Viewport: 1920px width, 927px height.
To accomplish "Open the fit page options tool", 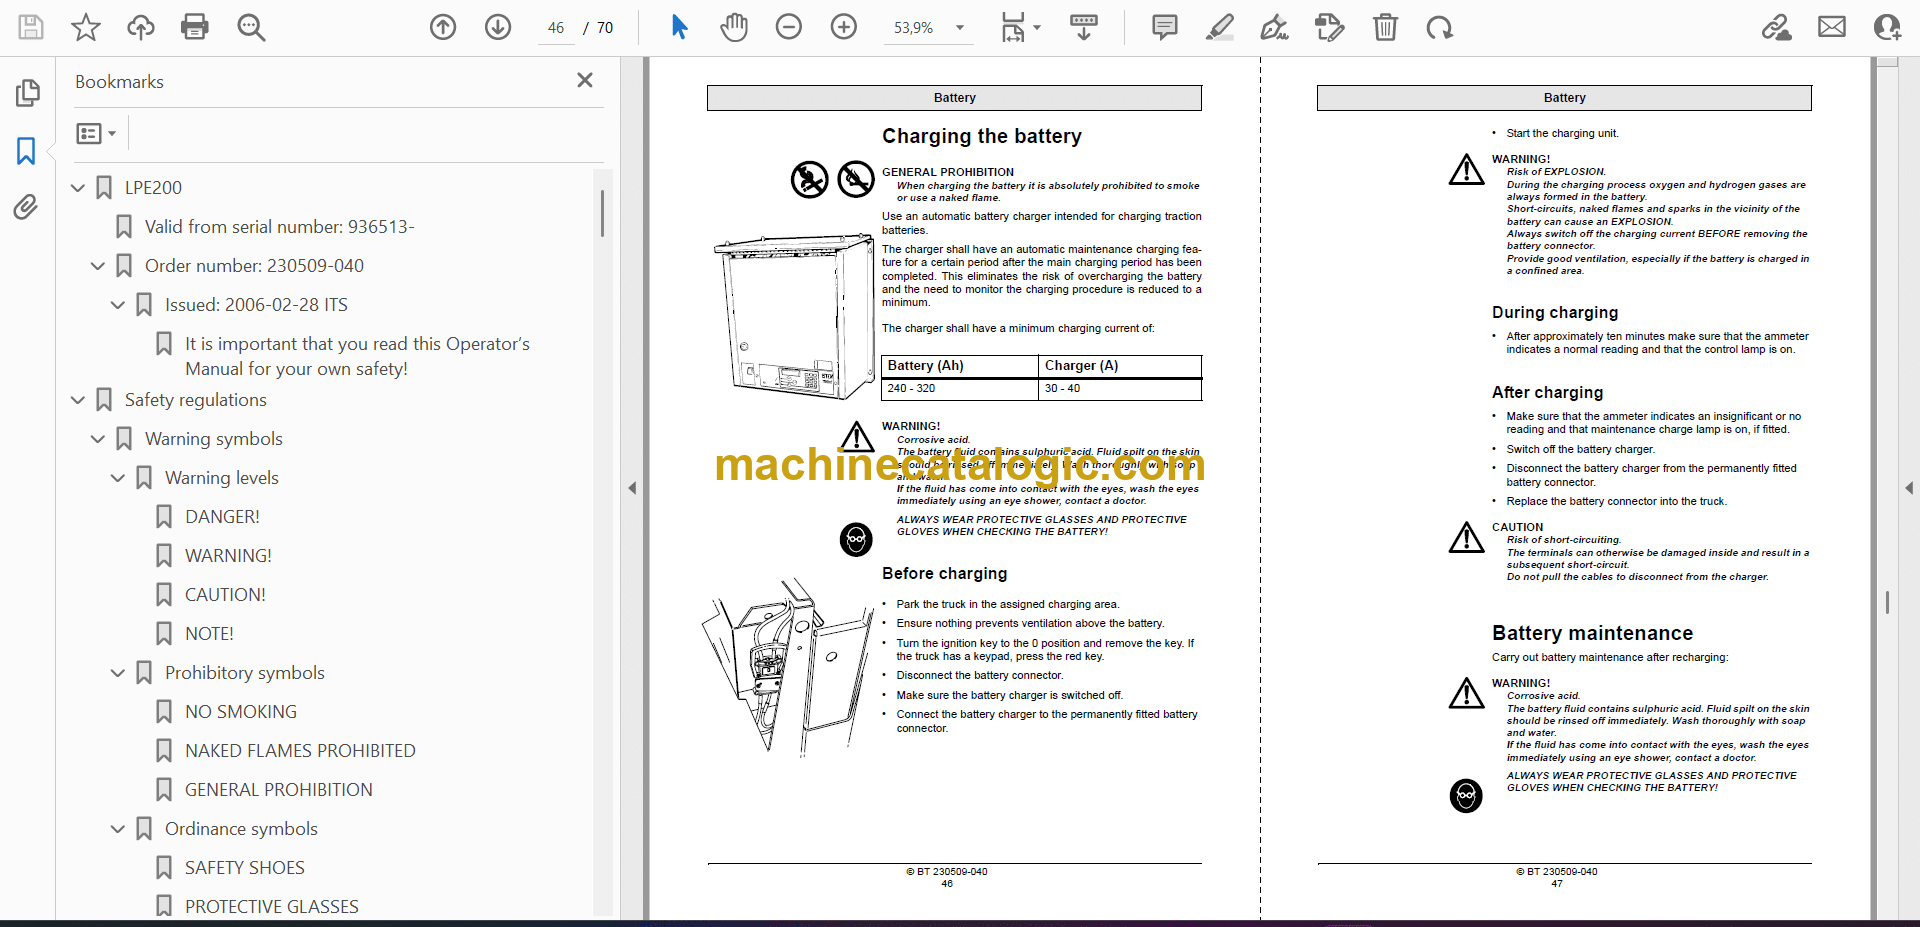I will pos(1020,27).
